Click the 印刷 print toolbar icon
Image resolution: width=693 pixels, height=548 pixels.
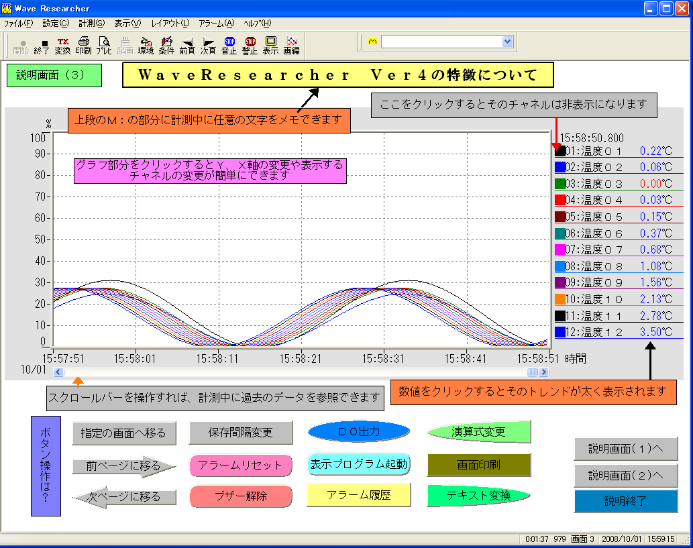84,46
